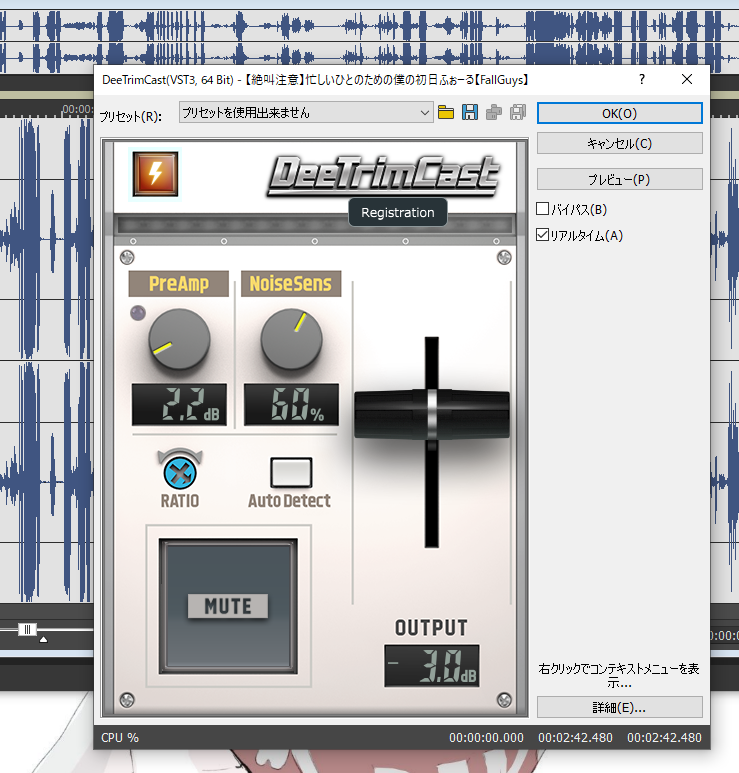The width and height of the screenshot is (739, 773).
Task: Open the Details (詳細) button
Action: [x=619, y=707]
